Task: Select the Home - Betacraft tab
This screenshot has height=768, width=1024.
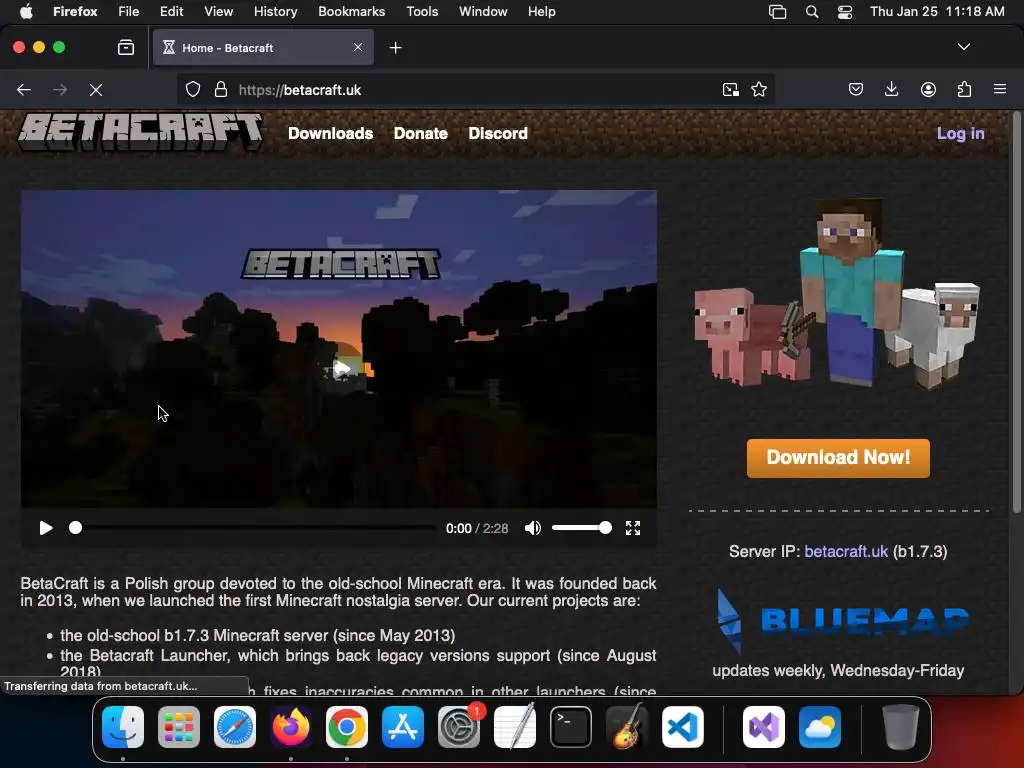Action: [263, 47]
